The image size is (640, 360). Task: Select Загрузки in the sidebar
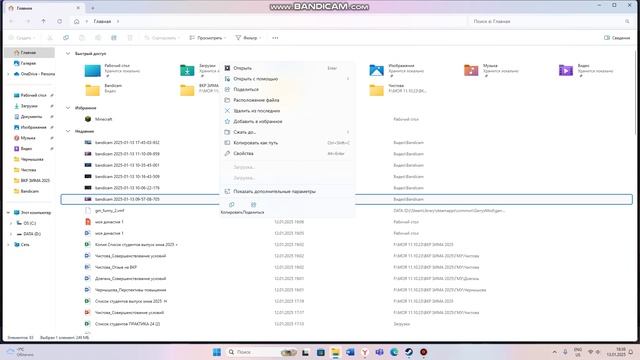tap(29, 106)
